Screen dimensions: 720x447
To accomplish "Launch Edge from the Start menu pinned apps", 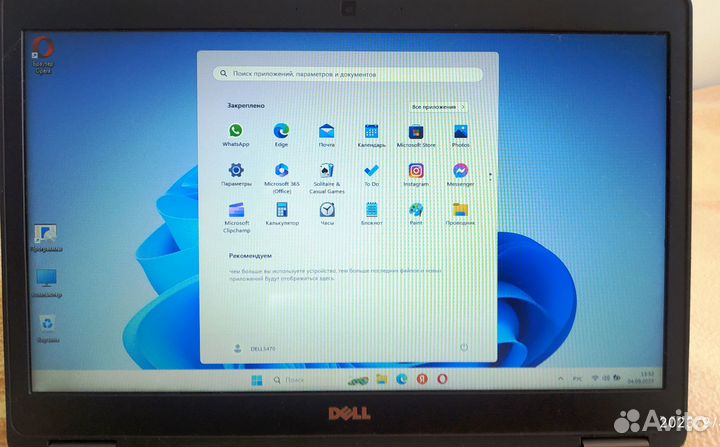I will [x=281, y=135].
